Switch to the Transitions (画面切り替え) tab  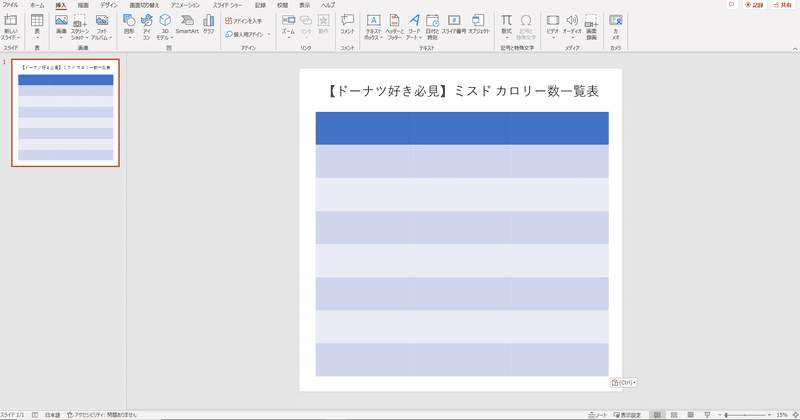click(x=144, y=5)
